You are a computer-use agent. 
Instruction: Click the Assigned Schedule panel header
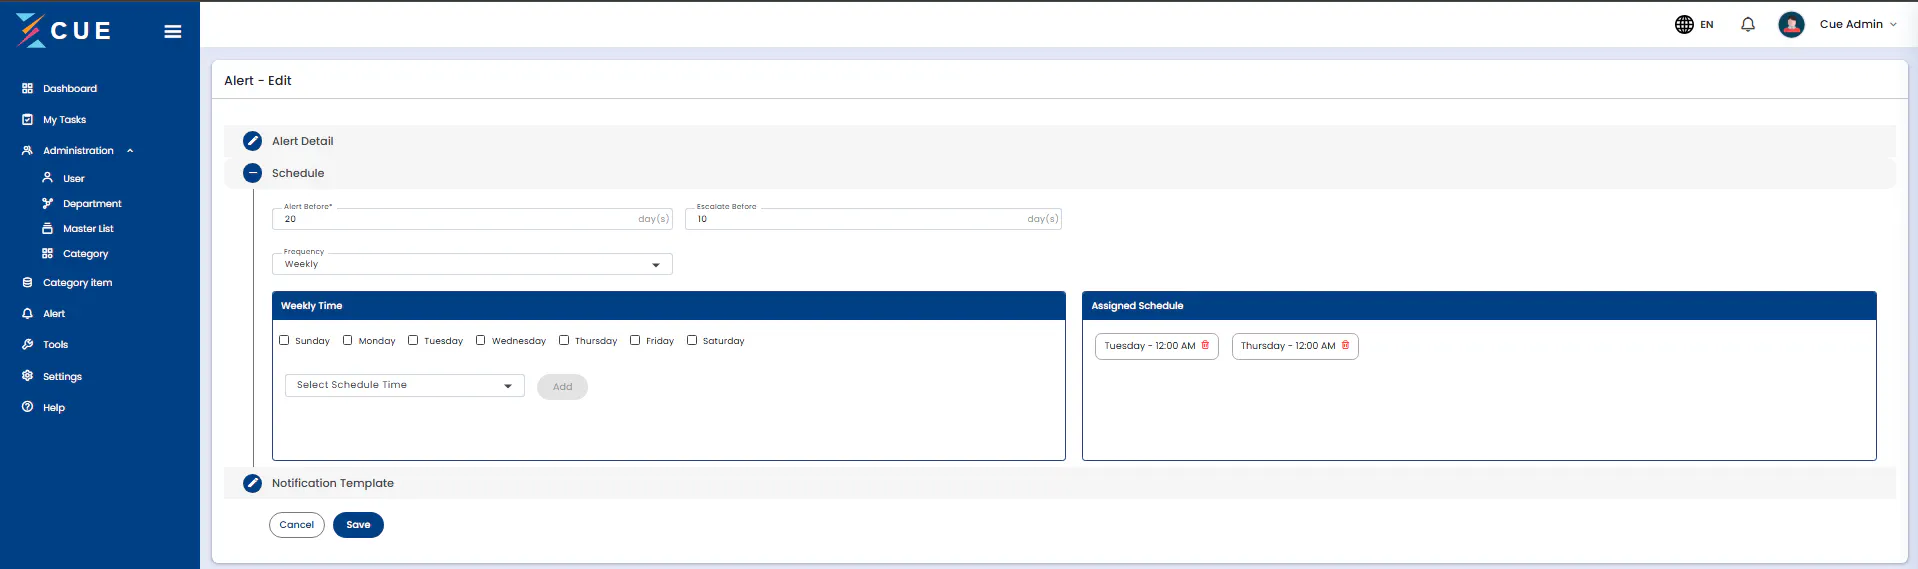coord(1479,306)
